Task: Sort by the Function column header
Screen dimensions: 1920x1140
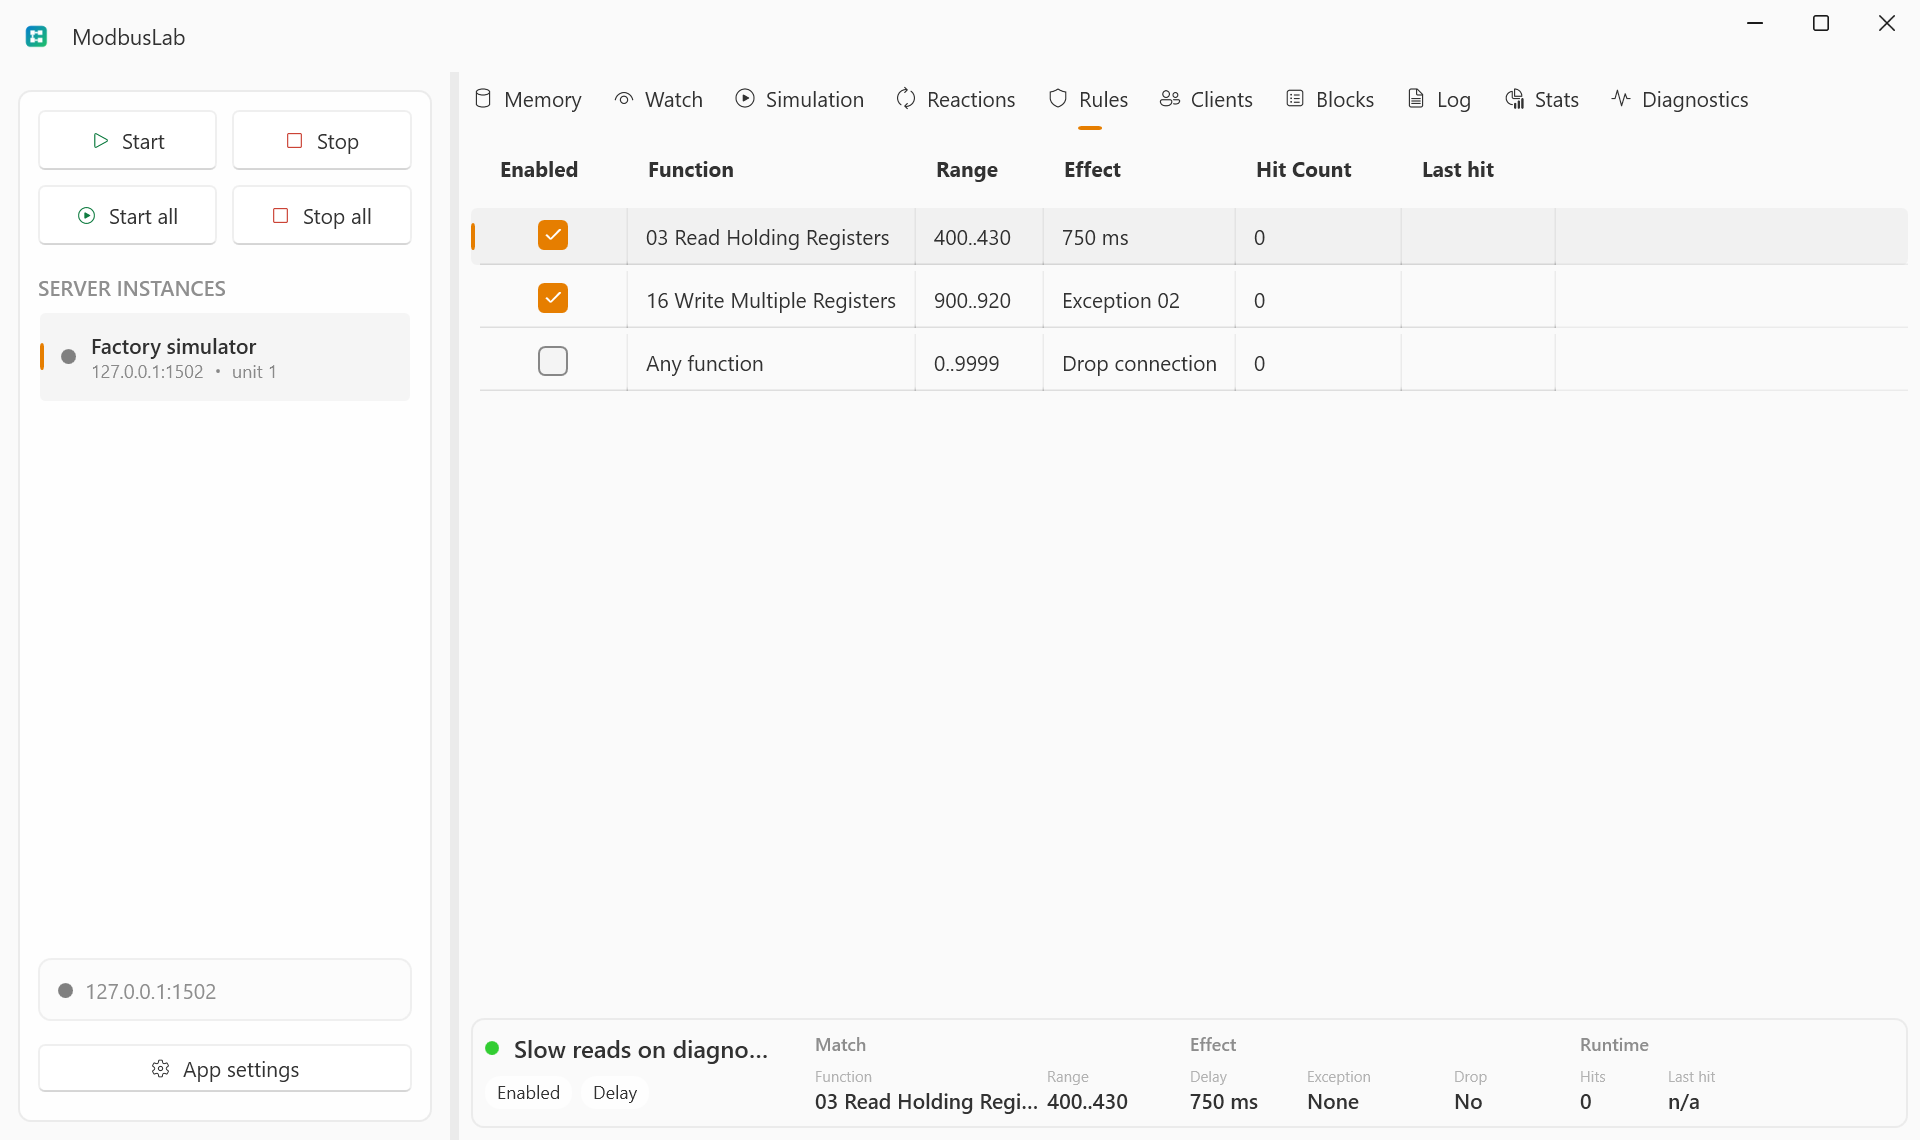Action: (691, 170)
